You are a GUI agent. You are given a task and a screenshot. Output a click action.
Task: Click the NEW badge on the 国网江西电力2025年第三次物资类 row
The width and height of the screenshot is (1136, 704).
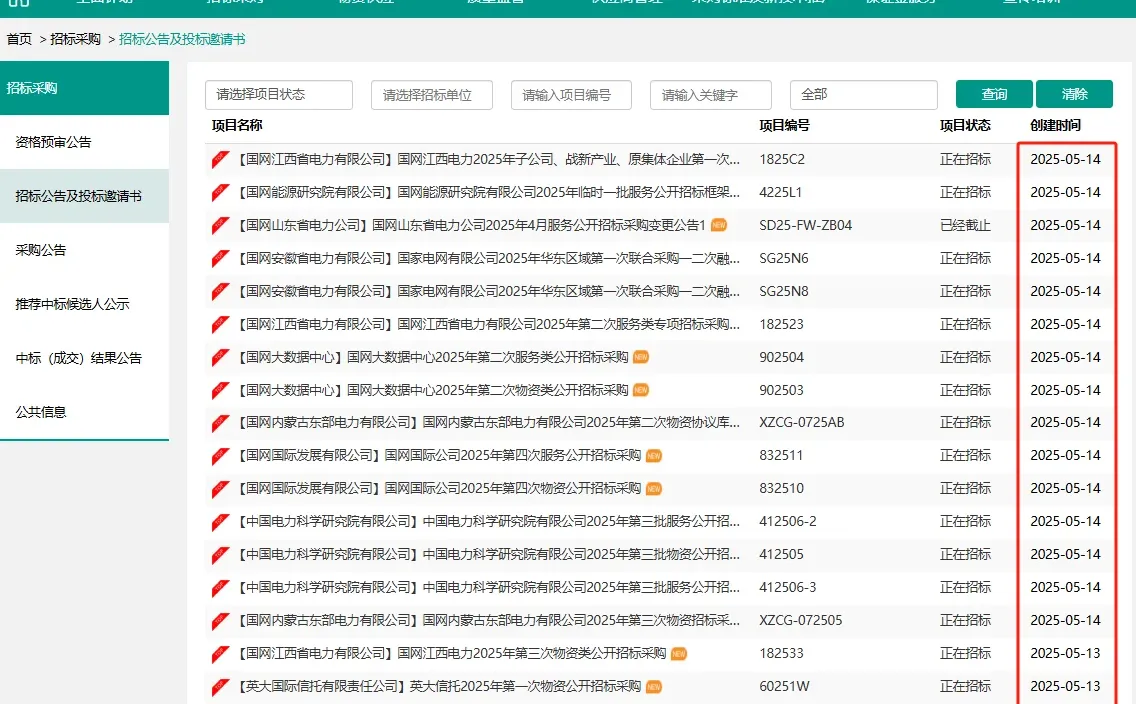679,653
